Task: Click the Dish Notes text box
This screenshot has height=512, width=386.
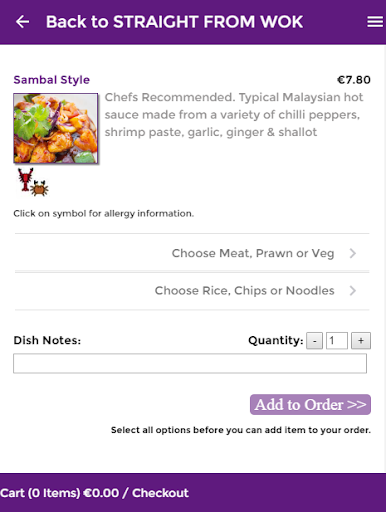Action: point(190,363)
